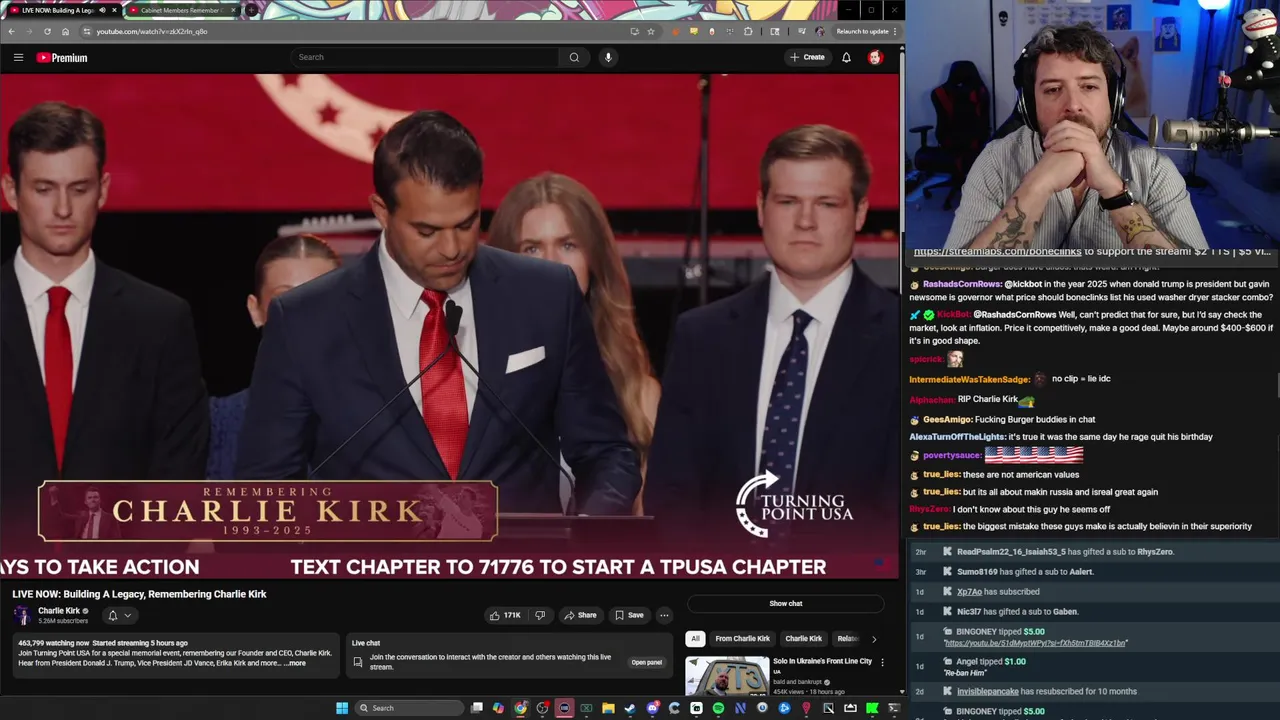Open options for the Solo In Ukraine video
The height and width of the screenshot is (720, 1280).
click(x=882, y=662)
